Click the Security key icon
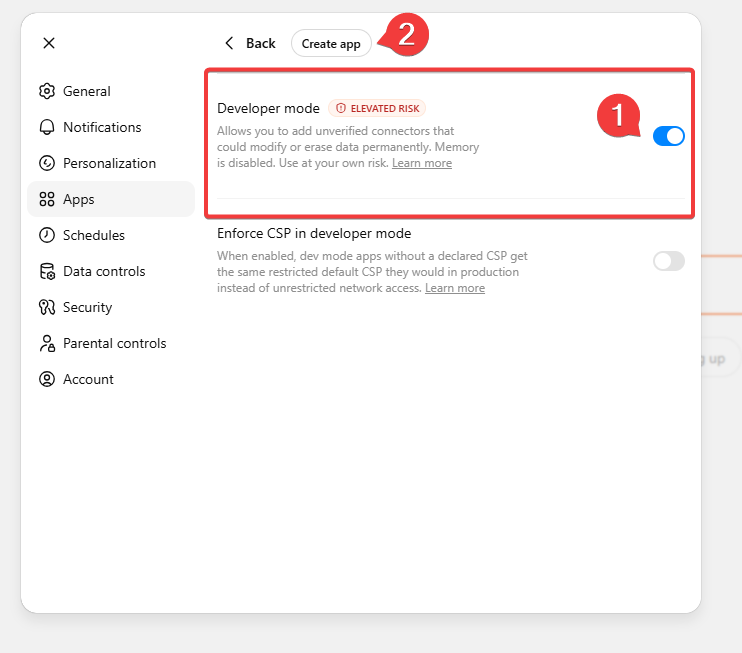The width and height of the screenshot is (742, 653). [x=47, y=307]
